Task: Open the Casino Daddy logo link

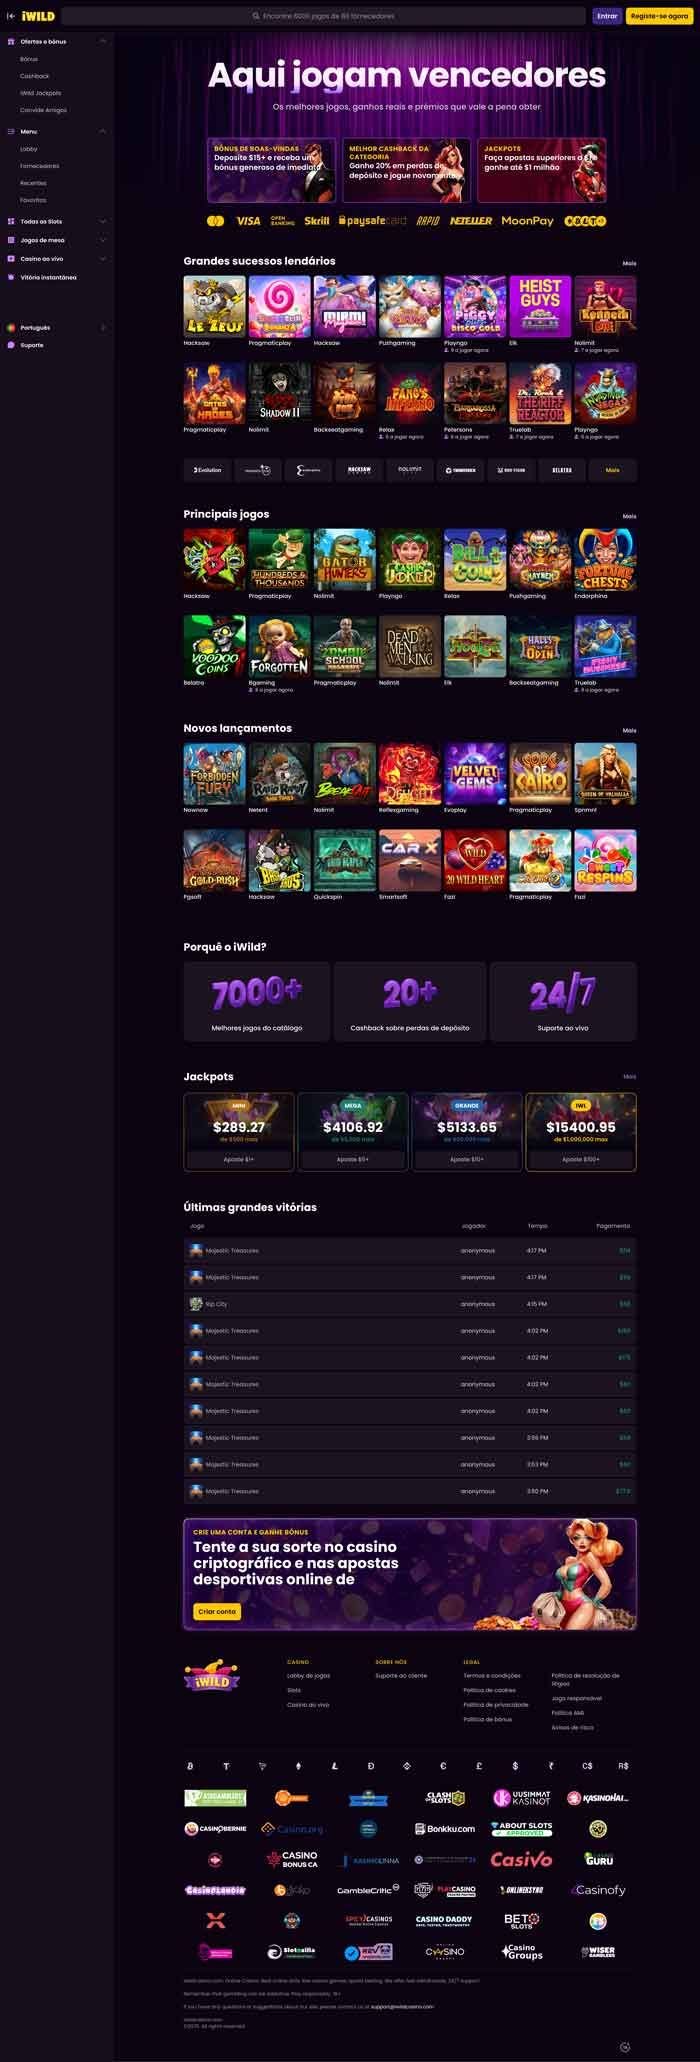Action: tap(444, 1920)
